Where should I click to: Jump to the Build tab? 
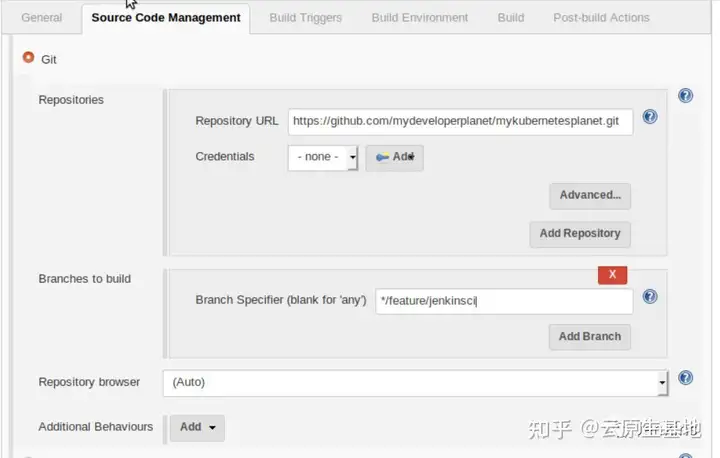coord(511,18)
